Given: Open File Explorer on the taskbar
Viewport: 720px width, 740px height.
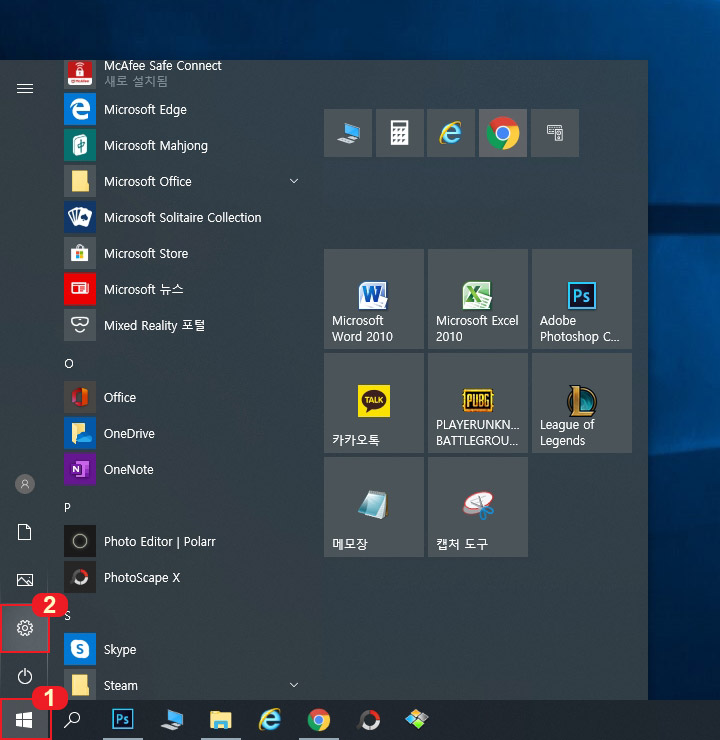Looking at the screenshot, I should (221, 720).
